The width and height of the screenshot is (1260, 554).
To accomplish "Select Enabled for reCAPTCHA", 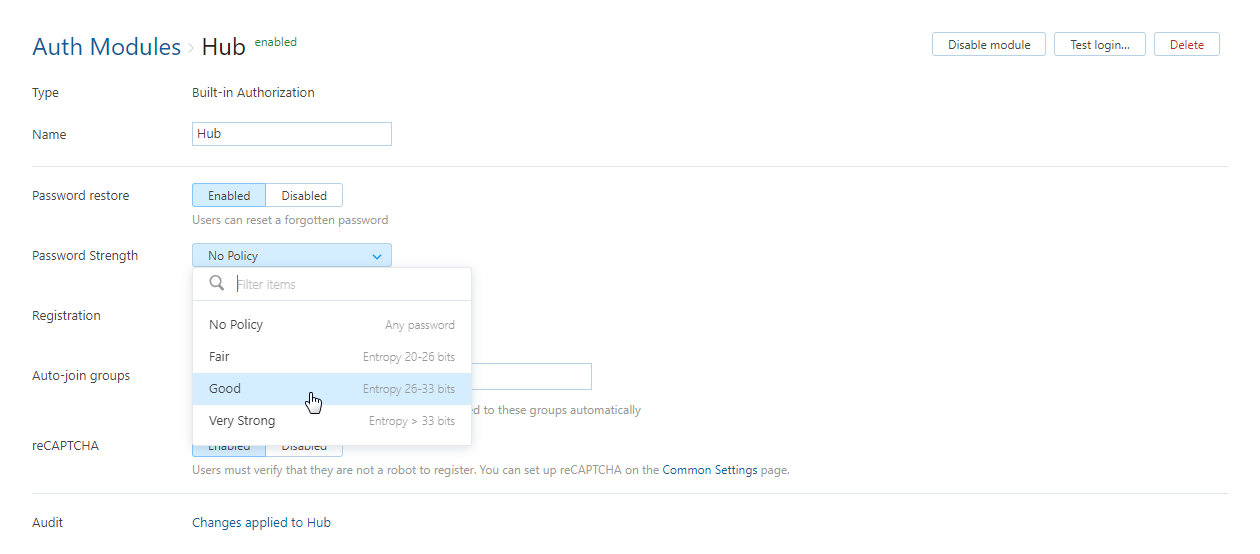I will (229, 450).
